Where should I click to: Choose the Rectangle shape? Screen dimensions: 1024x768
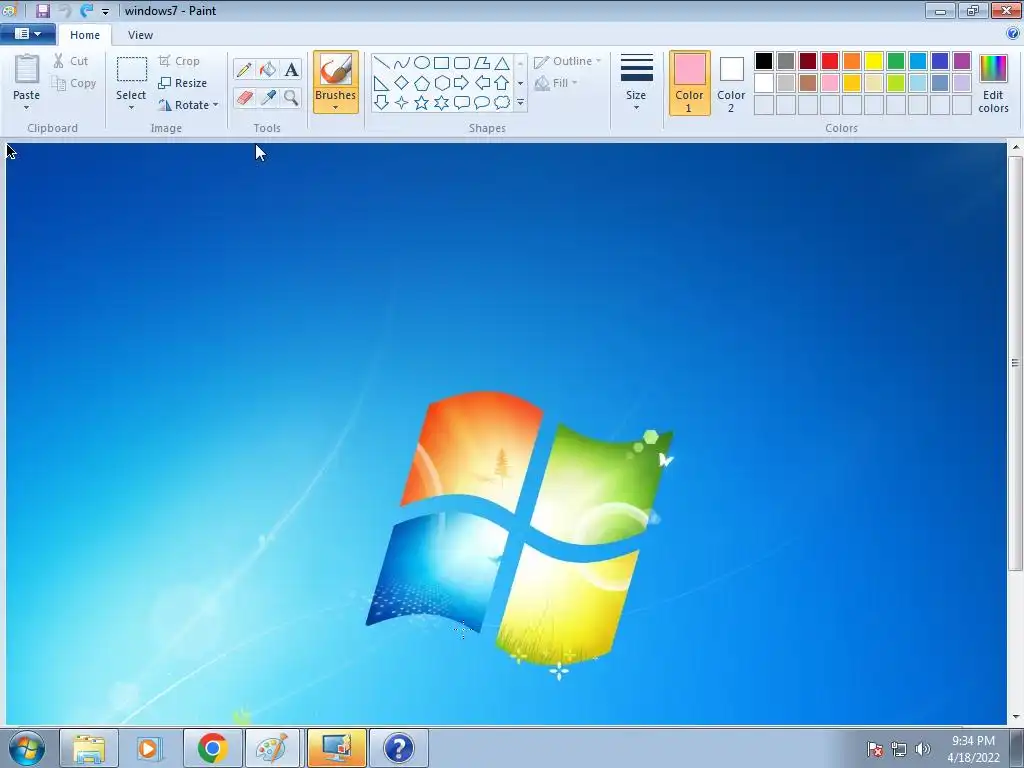pyautogui.click(x=441, y=63)
